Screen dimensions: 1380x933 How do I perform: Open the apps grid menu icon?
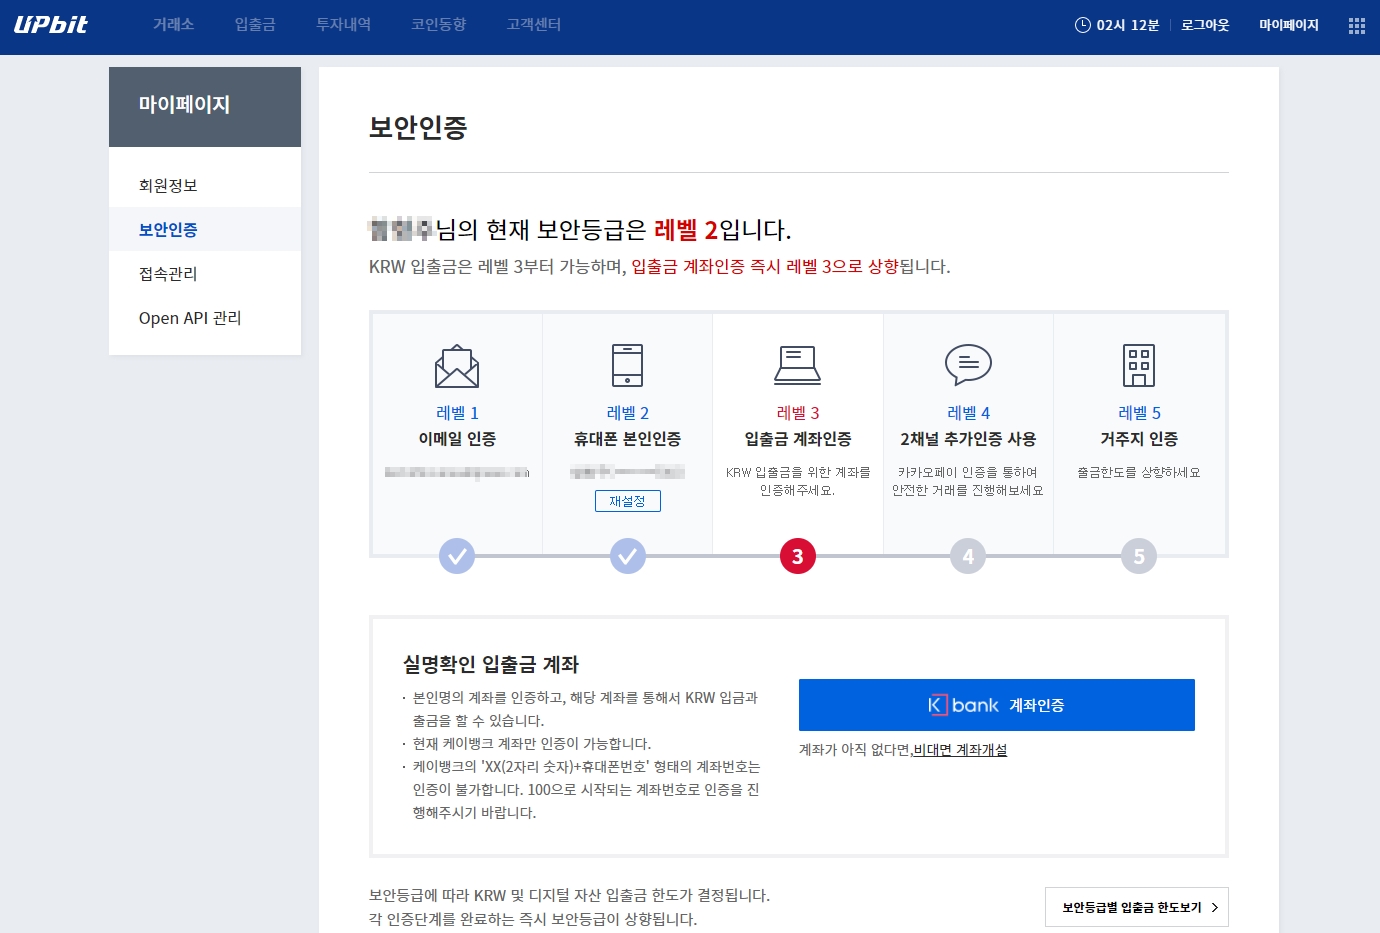tap(1356, 26)
